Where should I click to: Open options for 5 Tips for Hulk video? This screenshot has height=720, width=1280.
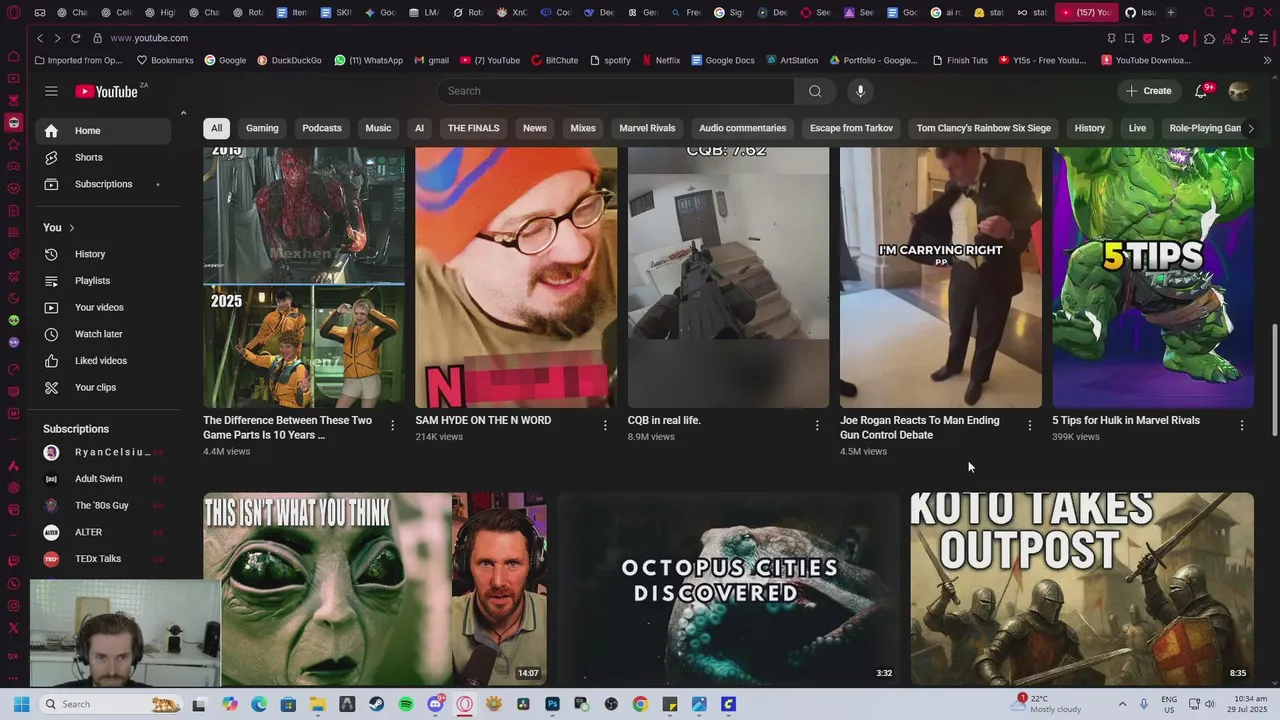click(x=1242, y=425)
